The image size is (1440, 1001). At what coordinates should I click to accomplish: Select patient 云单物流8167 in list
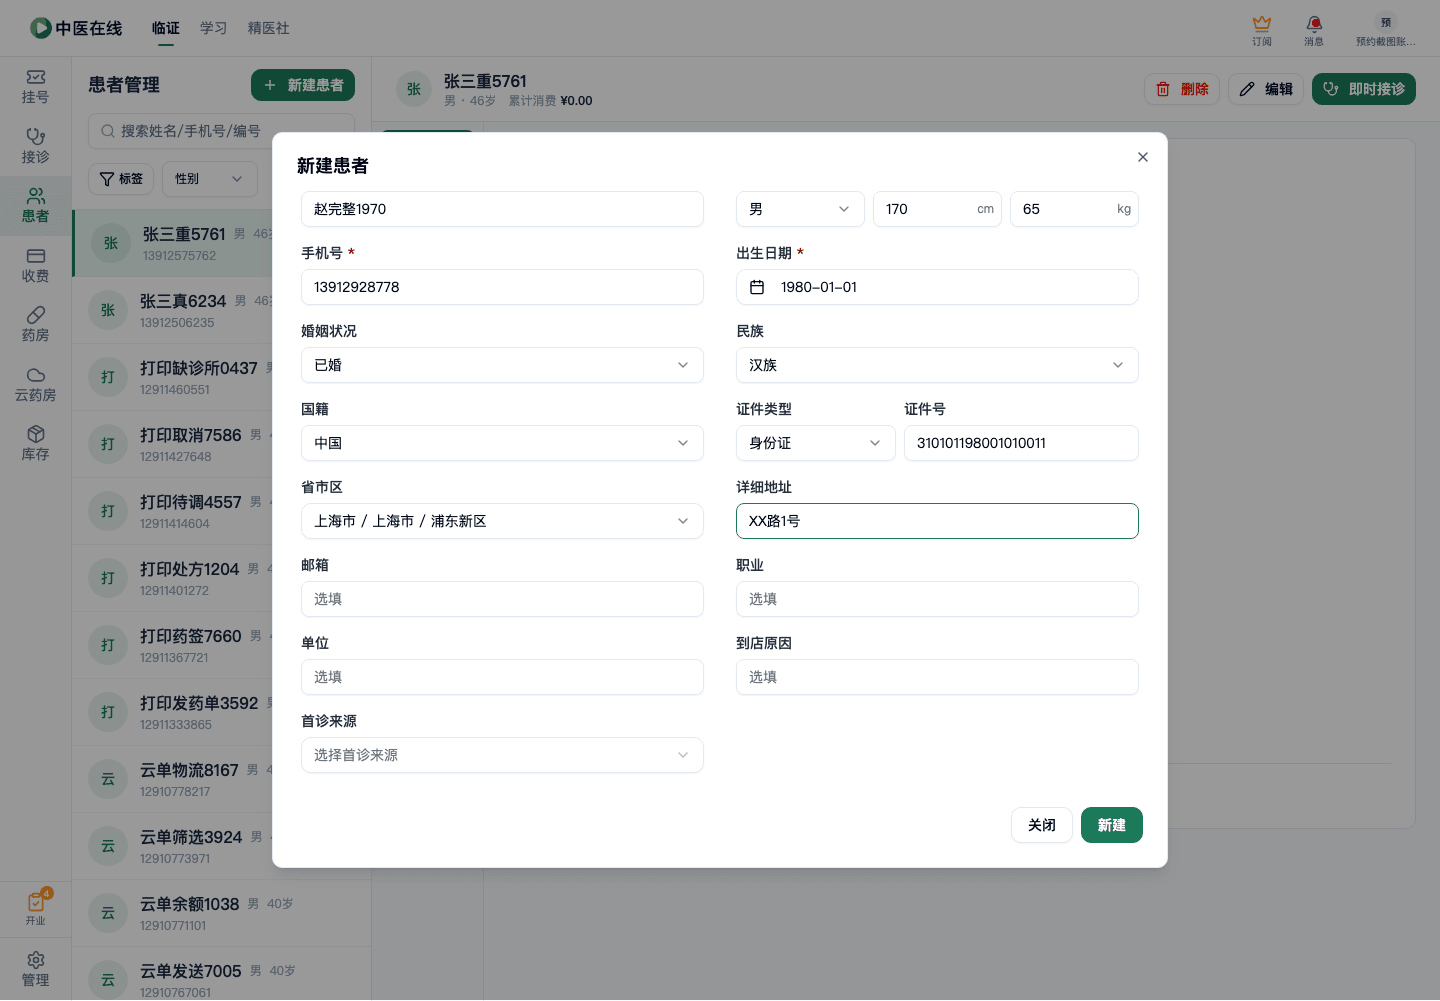172,779
